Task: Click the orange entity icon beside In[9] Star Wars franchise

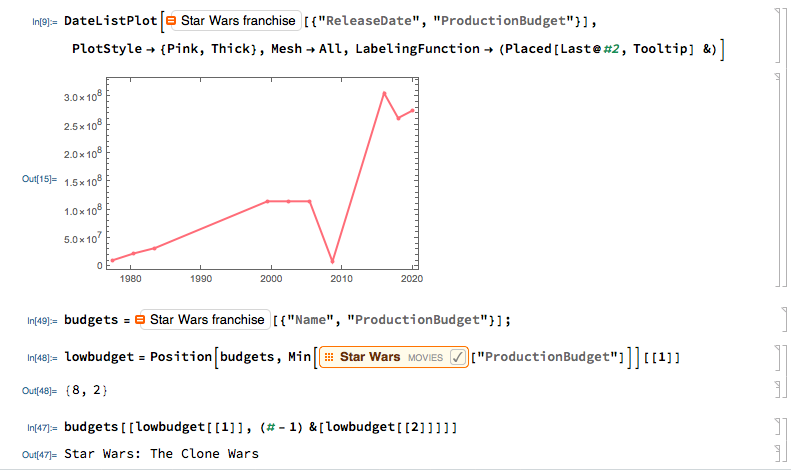Action: click(171, 21)
